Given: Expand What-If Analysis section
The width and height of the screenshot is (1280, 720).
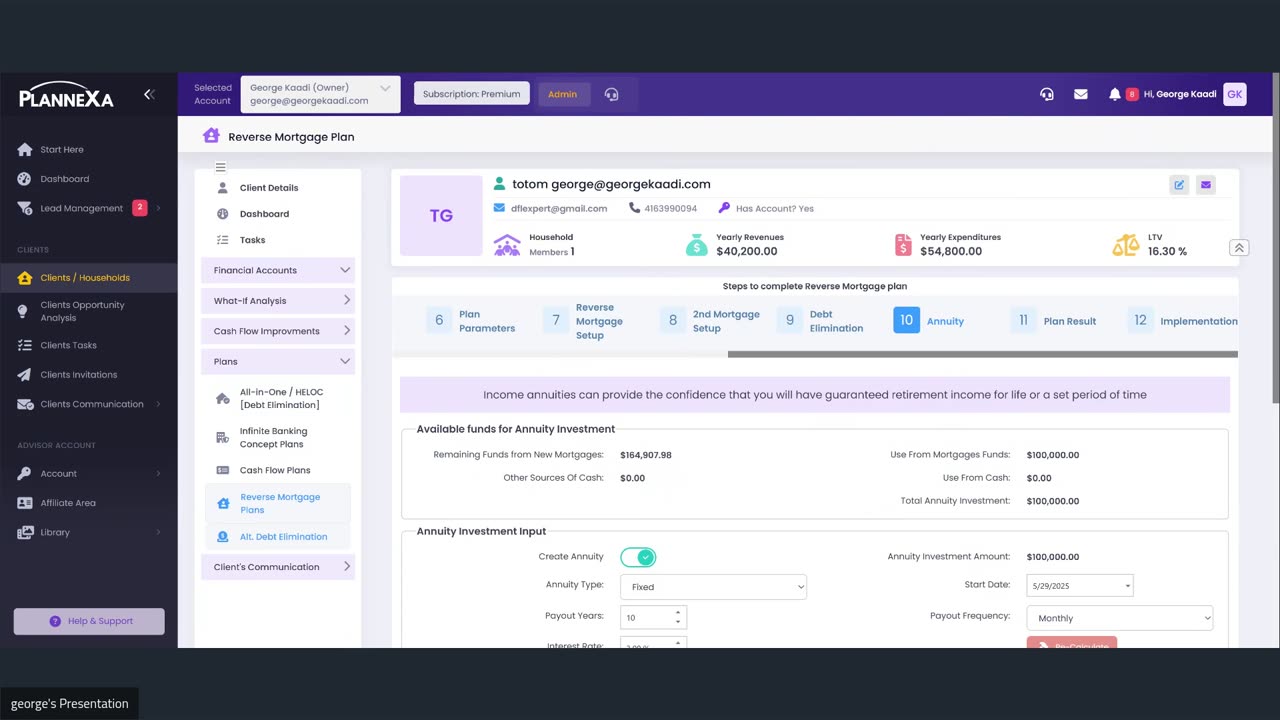Looking at the screenshot, I should point(278,300).
